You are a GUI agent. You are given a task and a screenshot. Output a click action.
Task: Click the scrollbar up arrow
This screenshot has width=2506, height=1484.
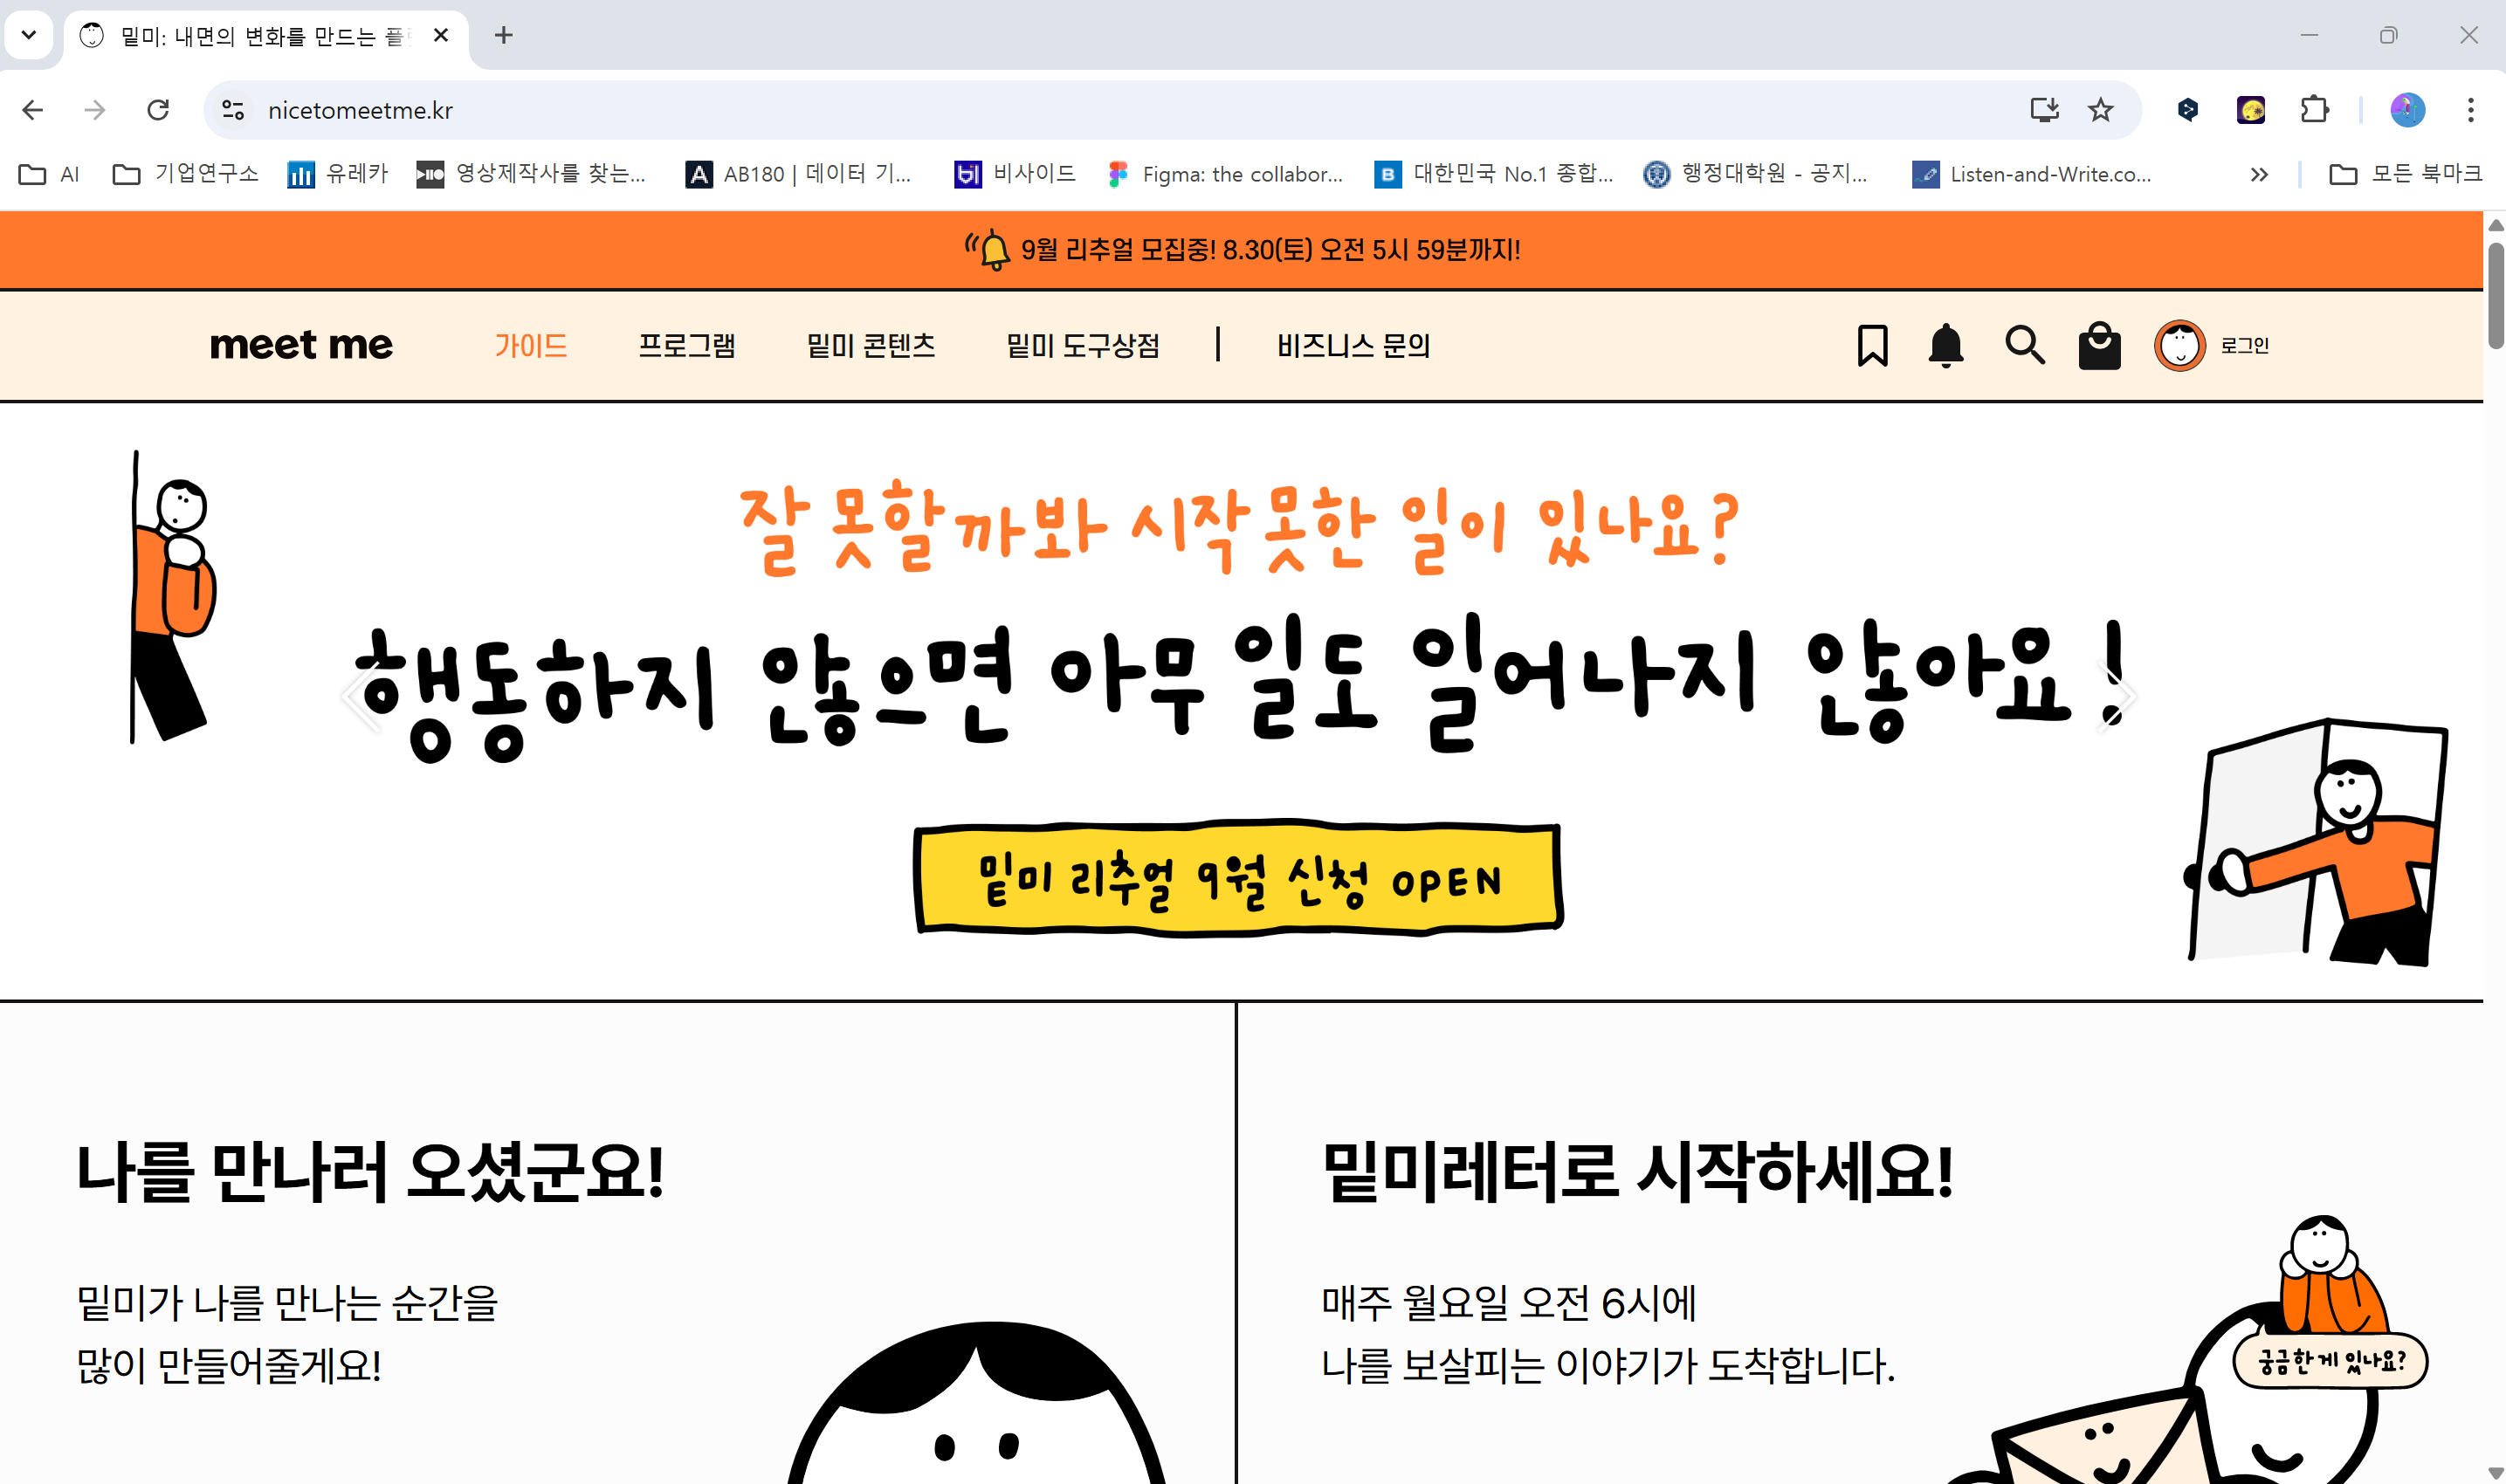point(2495,225)
